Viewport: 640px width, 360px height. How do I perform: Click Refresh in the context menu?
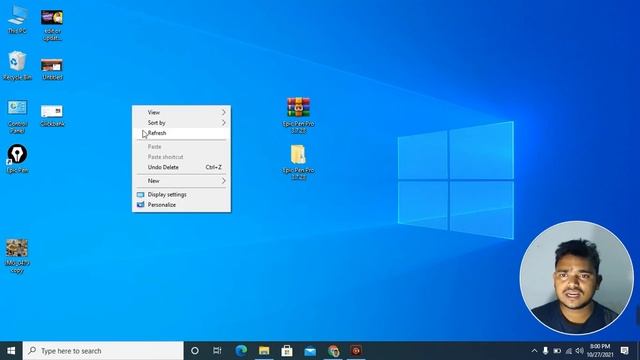coord(181,133)
